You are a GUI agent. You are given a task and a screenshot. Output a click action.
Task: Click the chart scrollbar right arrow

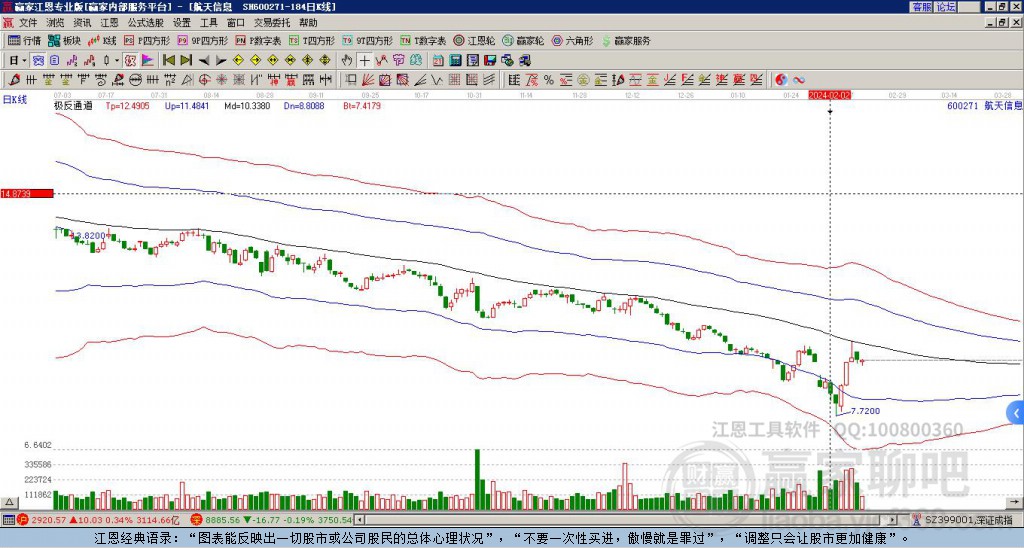(x=893, y=520)
